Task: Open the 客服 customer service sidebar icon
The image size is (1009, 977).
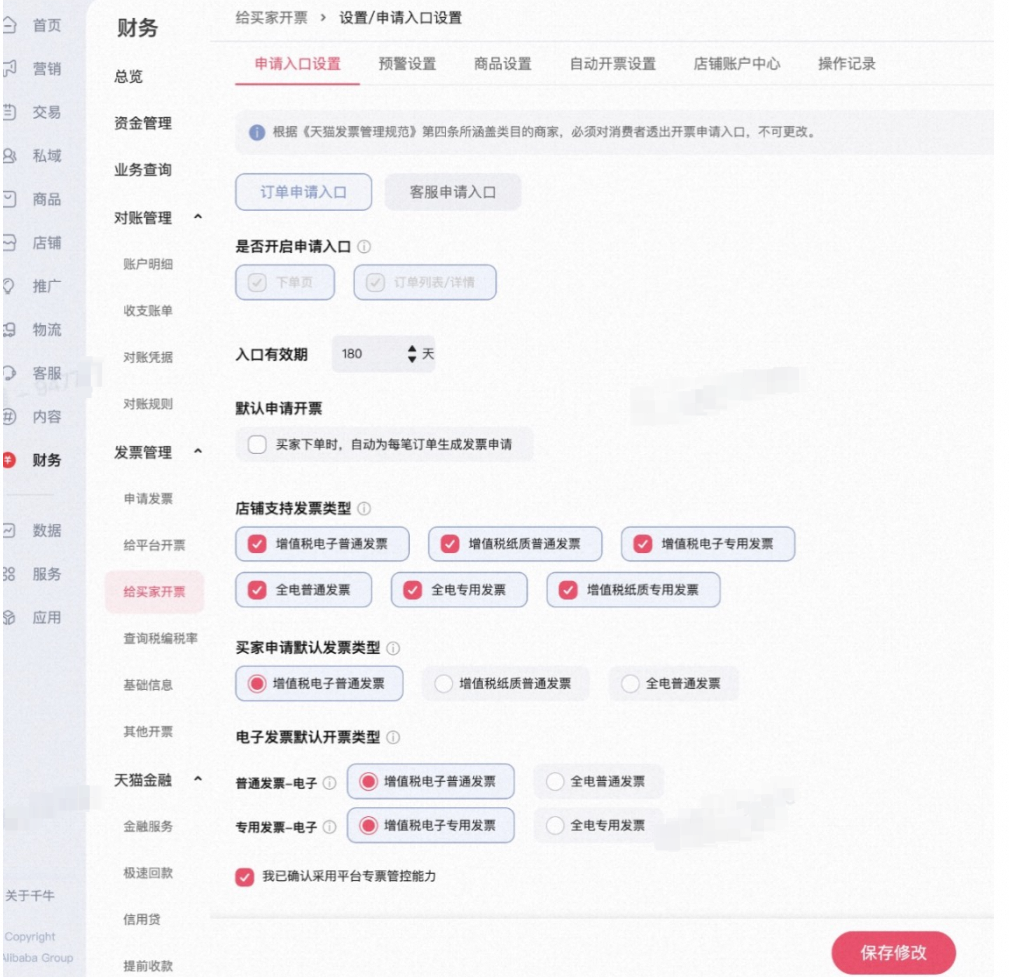Action: tap(10, 373)
